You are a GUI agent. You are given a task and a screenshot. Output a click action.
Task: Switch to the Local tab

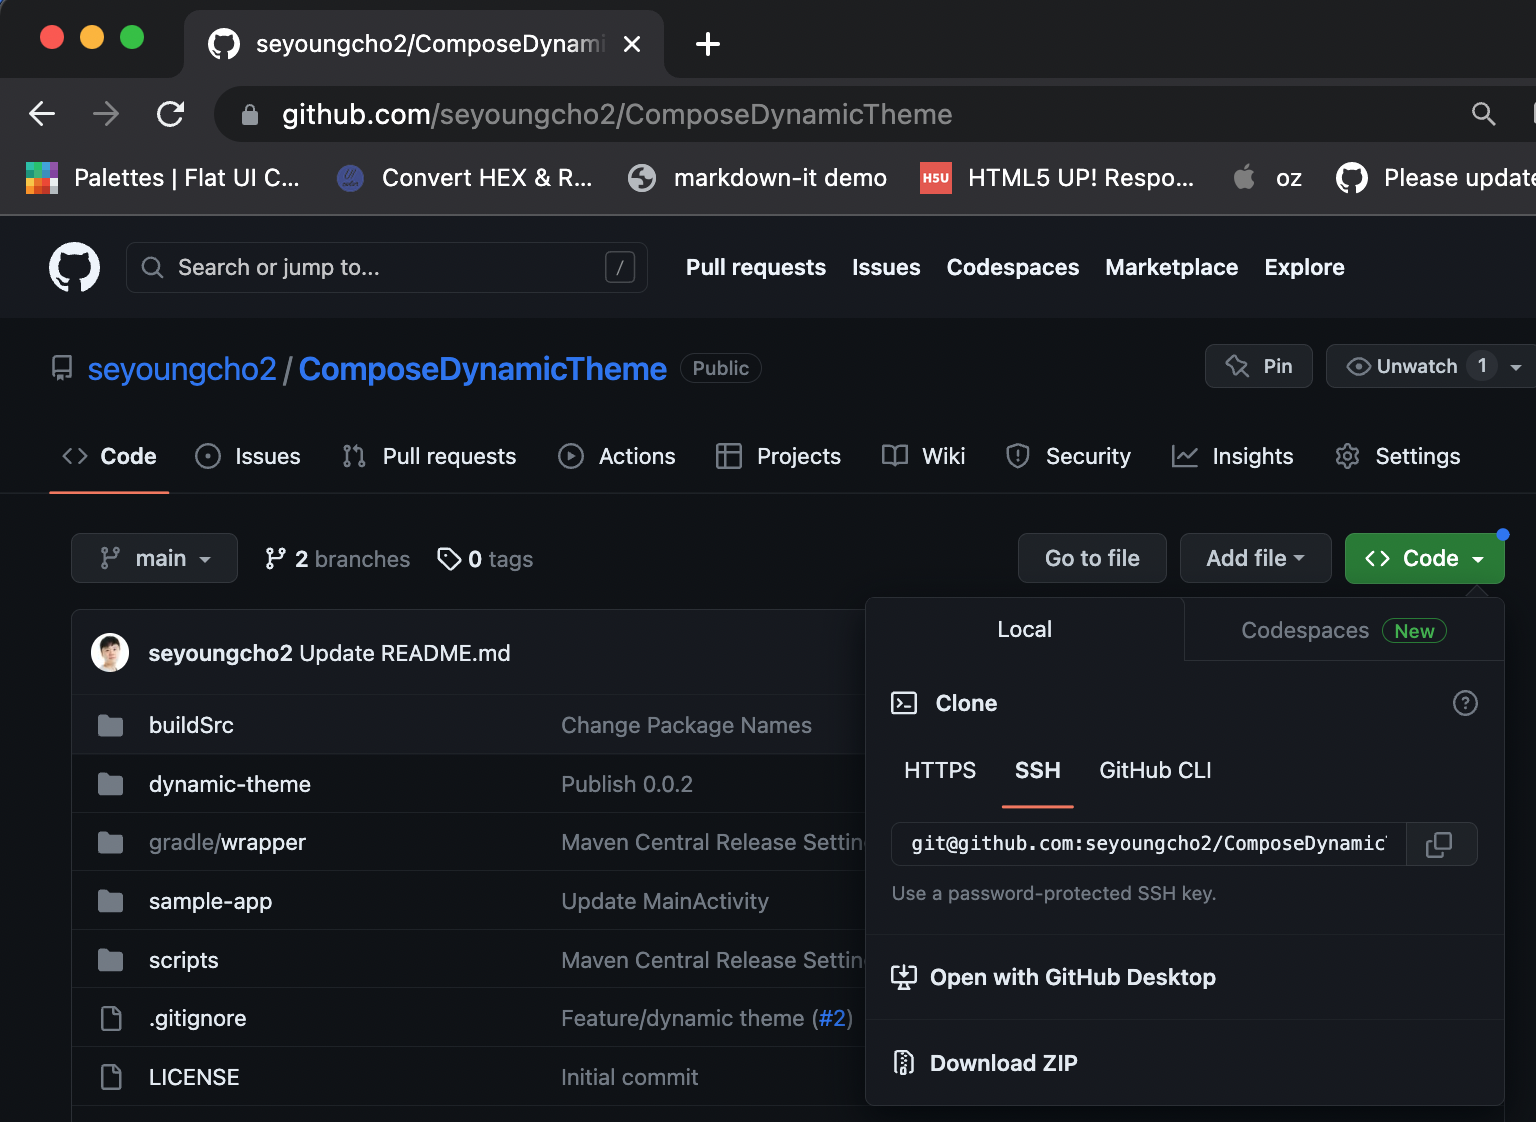coord(1025,629)
